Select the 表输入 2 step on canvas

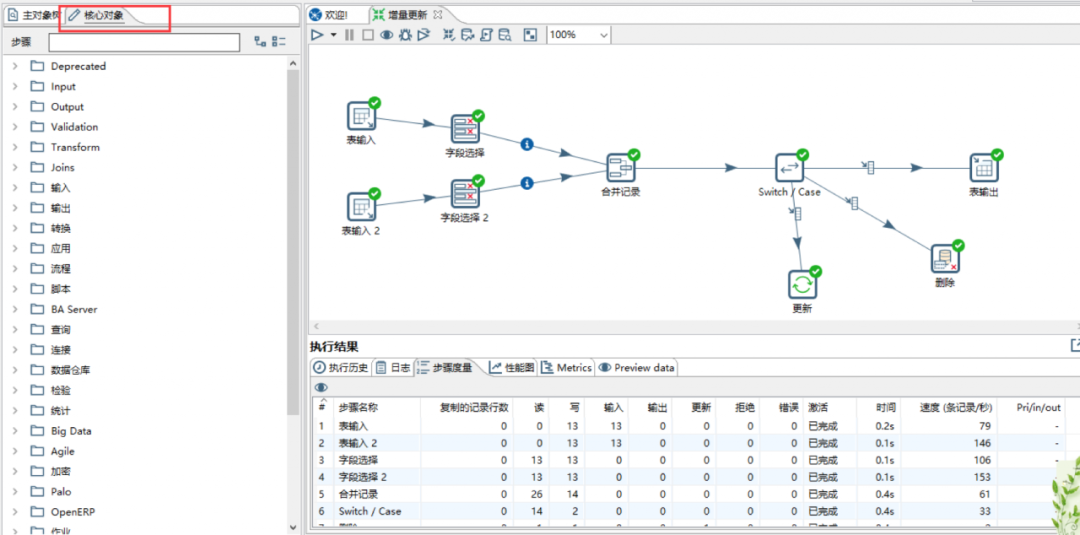pyautogui.click(x=361, y=207)
